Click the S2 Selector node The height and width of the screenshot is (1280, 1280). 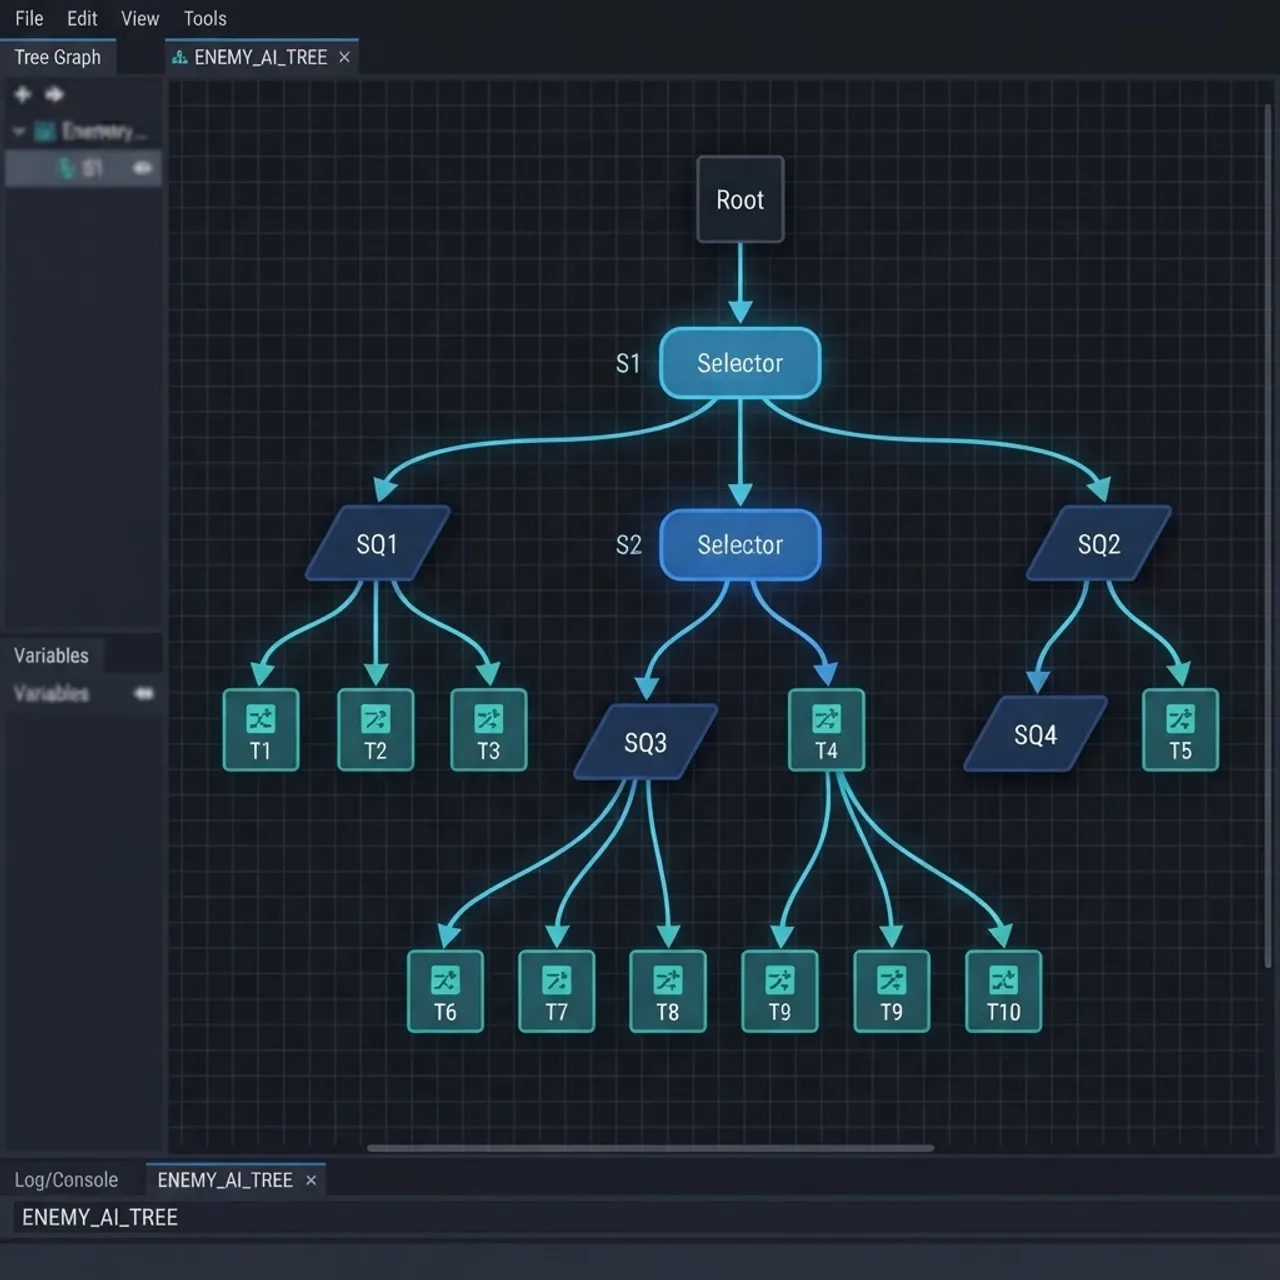point(740,544)
